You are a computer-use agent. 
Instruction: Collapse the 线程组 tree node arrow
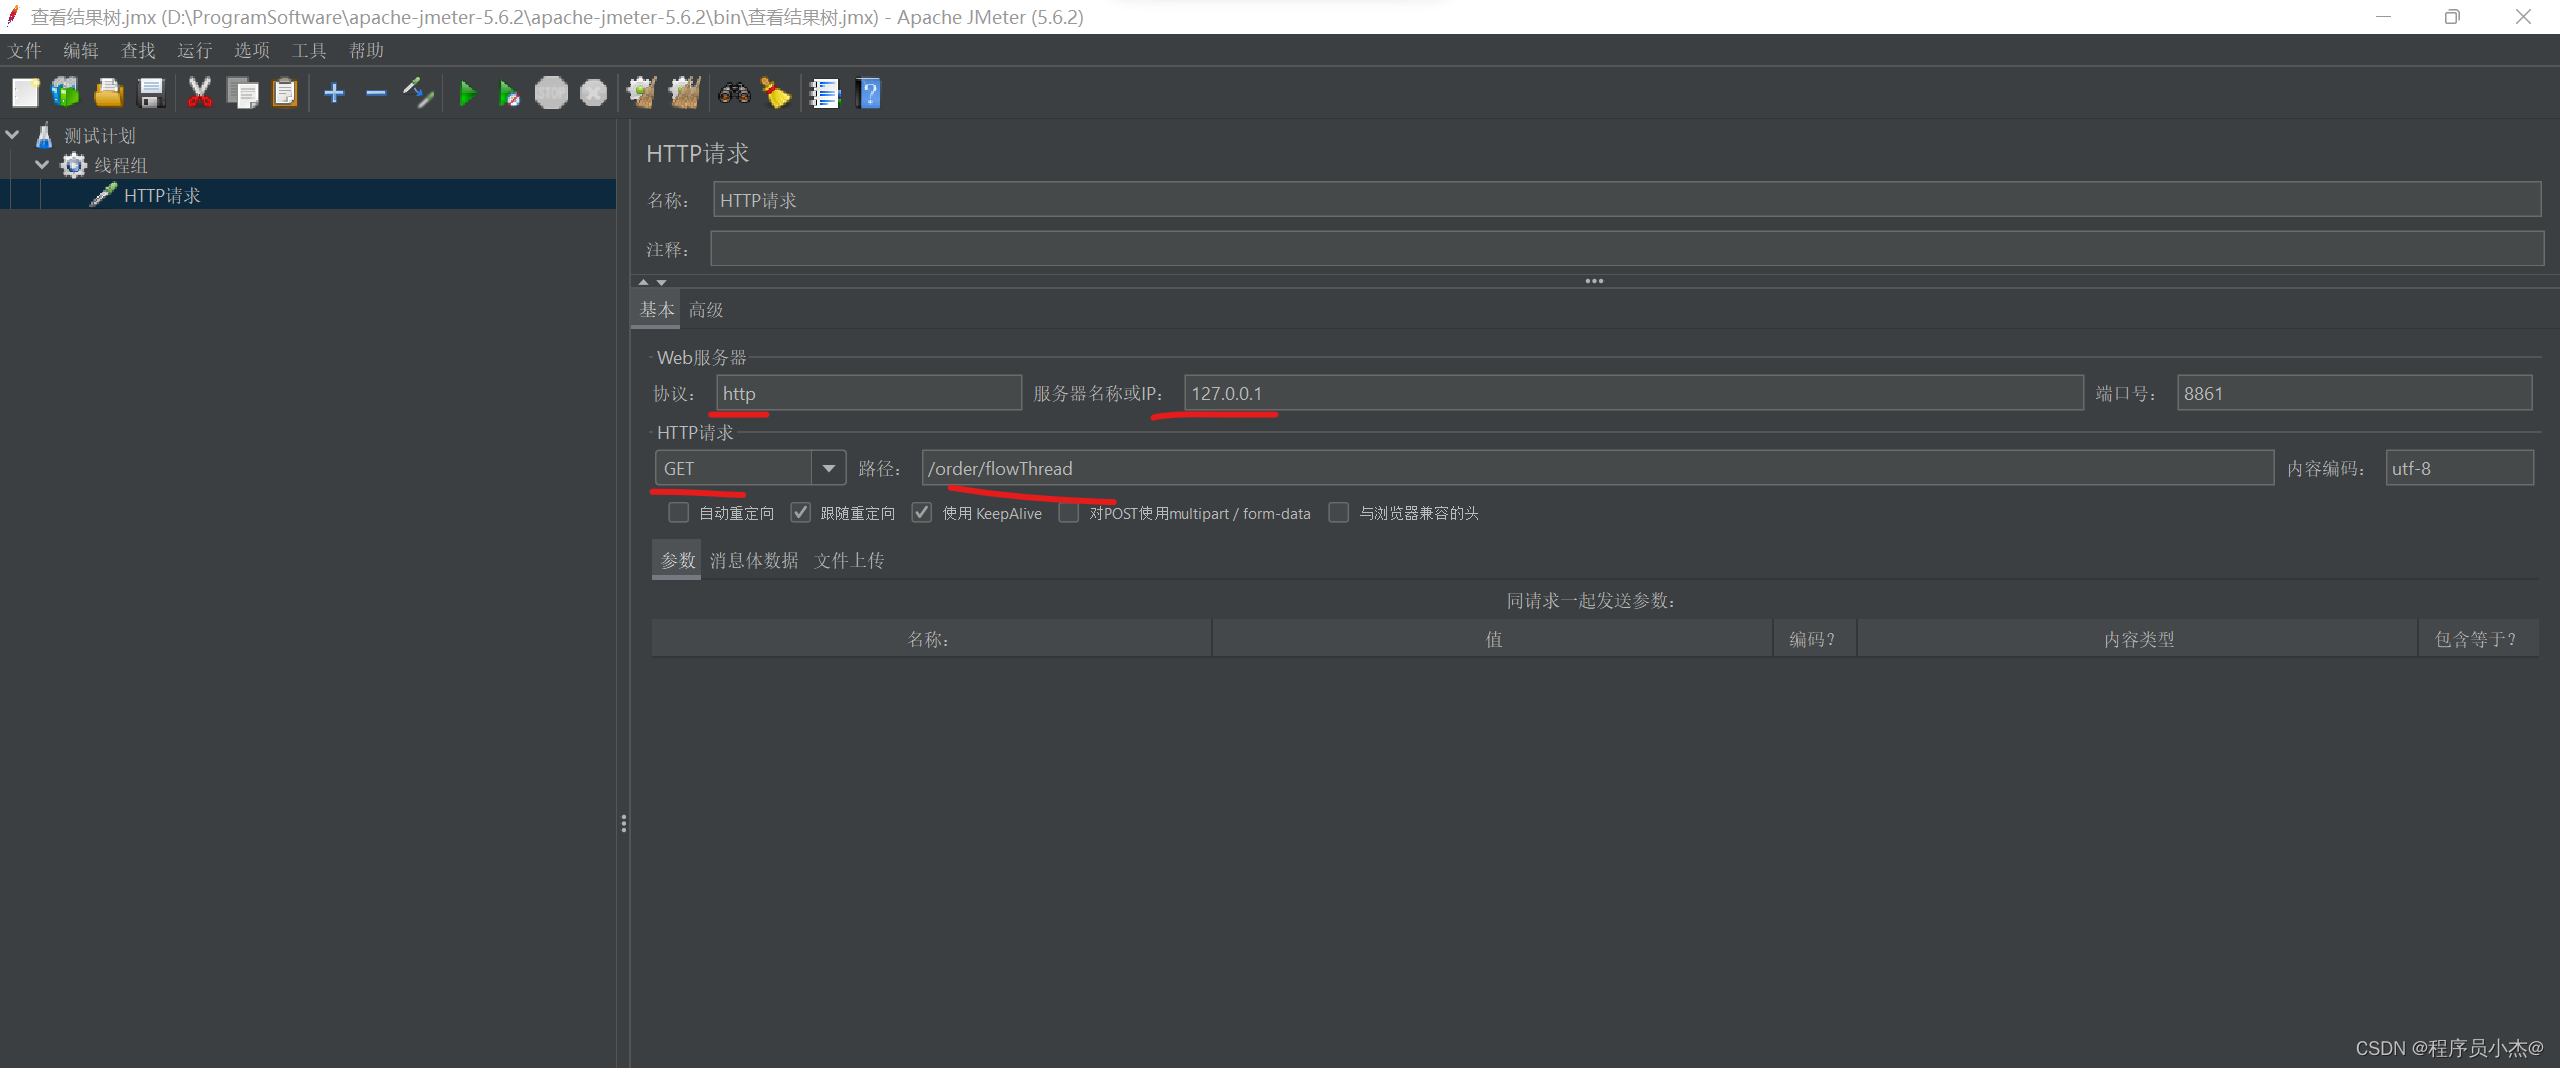[x=42, y=164]
